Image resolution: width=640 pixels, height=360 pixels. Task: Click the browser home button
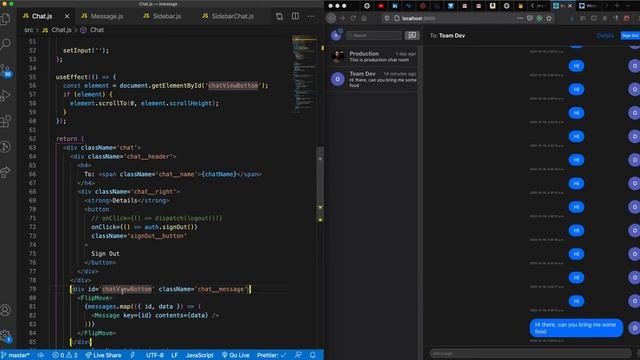point(364,18)
